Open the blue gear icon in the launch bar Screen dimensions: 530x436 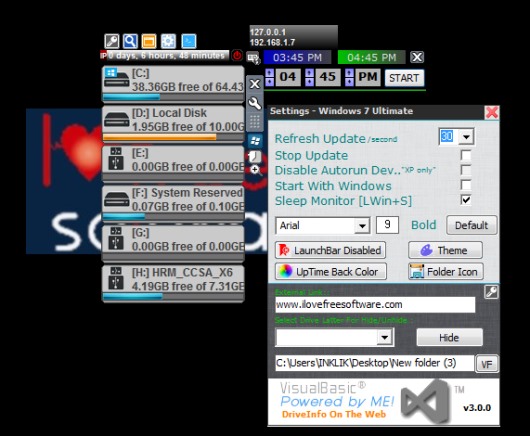point(168,41)
